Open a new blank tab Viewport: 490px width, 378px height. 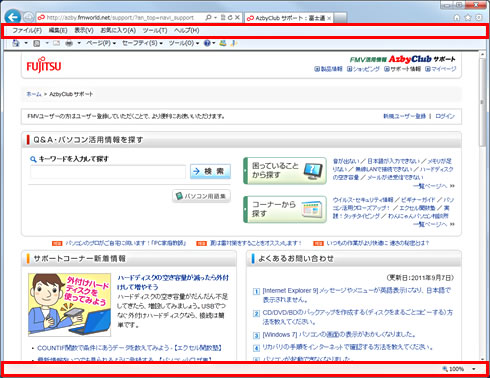coord(340,18)
